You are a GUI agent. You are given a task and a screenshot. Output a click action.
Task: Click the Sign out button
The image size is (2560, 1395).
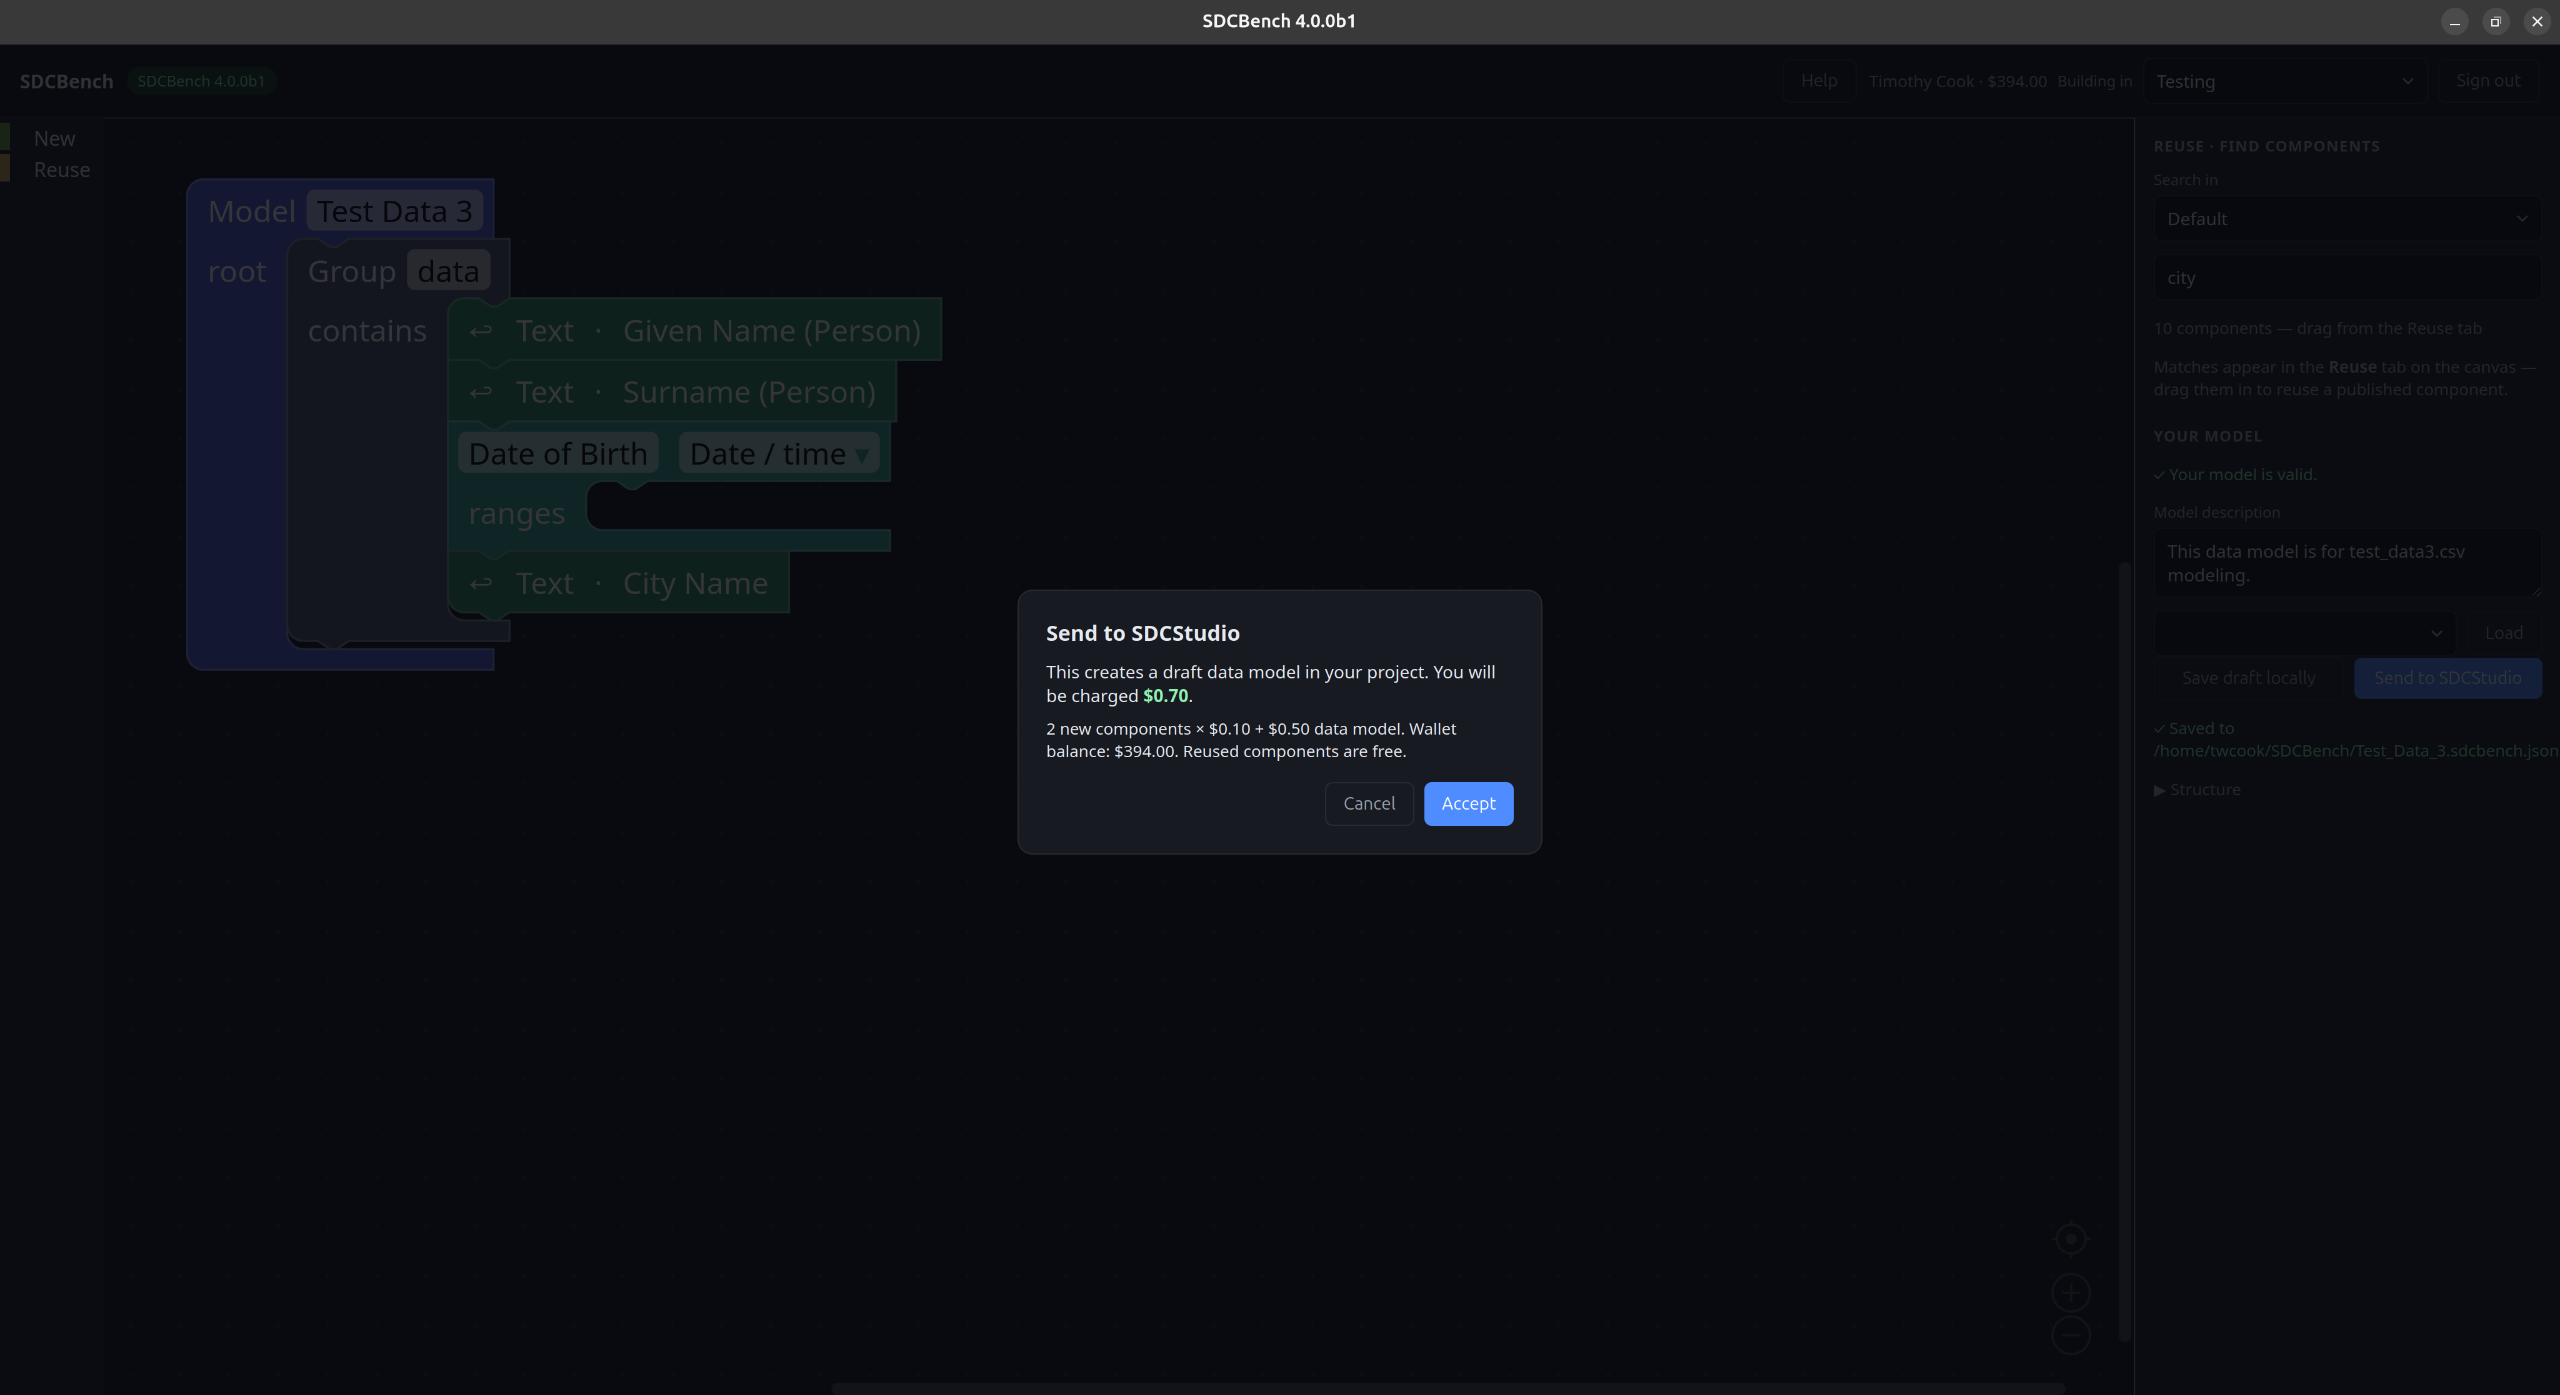tap(2488, 81)
